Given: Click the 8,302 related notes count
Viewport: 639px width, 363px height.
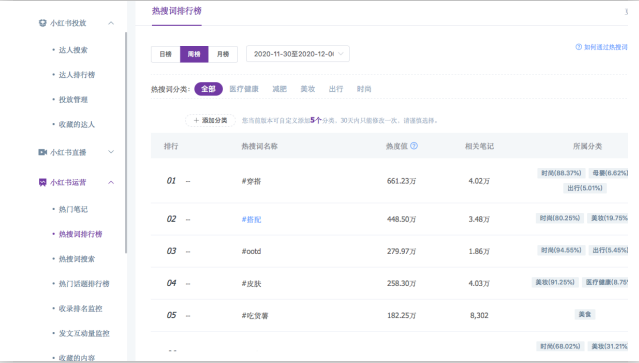Looking at the screenshot, I should click(x=479, y=315).
